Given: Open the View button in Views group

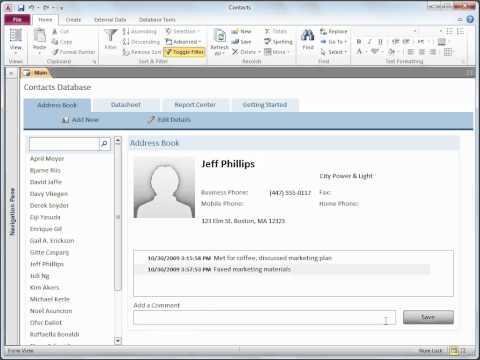Looking at the screenshot, I should pos(15,42).
